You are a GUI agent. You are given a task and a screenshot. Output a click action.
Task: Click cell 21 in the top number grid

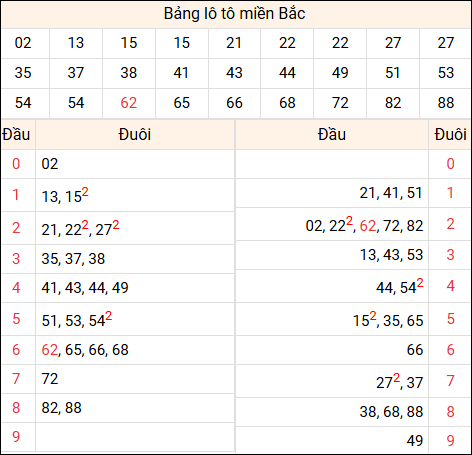pyautogui.click(x=234, y=43)
